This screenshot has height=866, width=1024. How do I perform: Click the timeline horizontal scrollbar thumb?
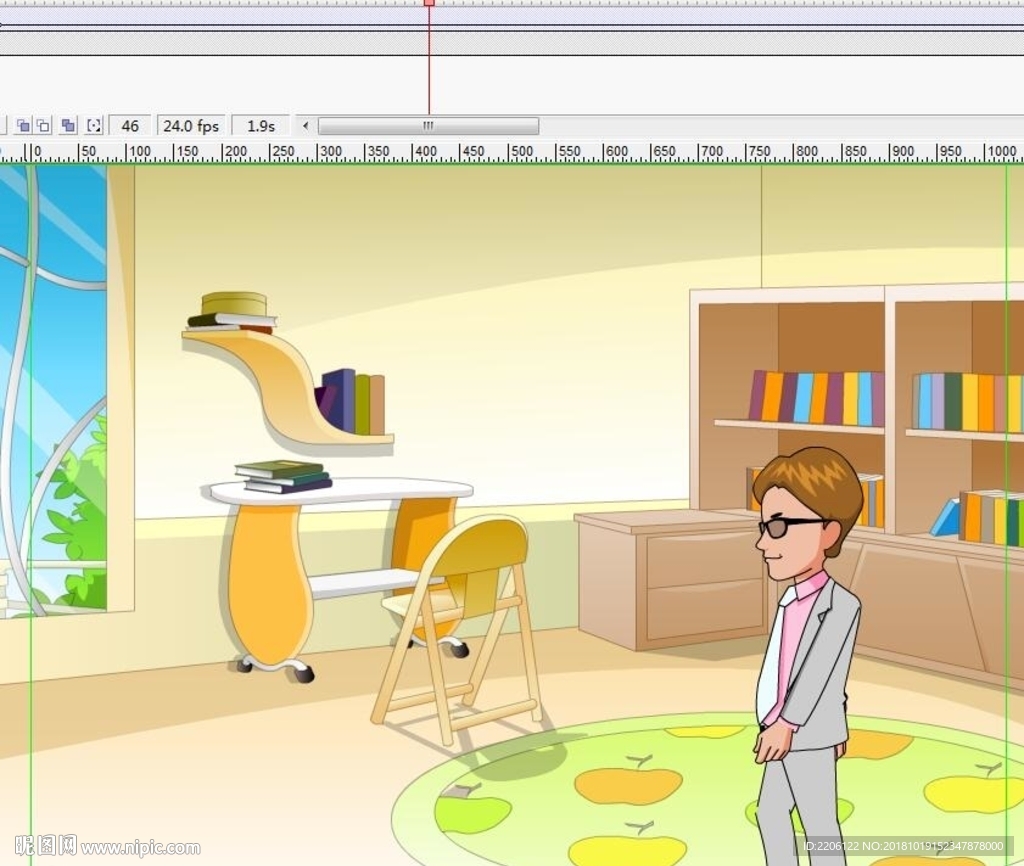pyautogui.click(x=428, y=125)
